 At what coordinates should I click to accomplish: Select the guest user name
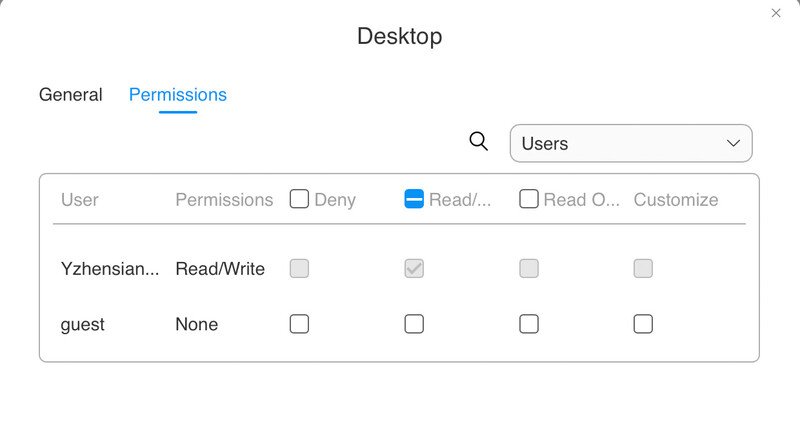pos(82,325)
